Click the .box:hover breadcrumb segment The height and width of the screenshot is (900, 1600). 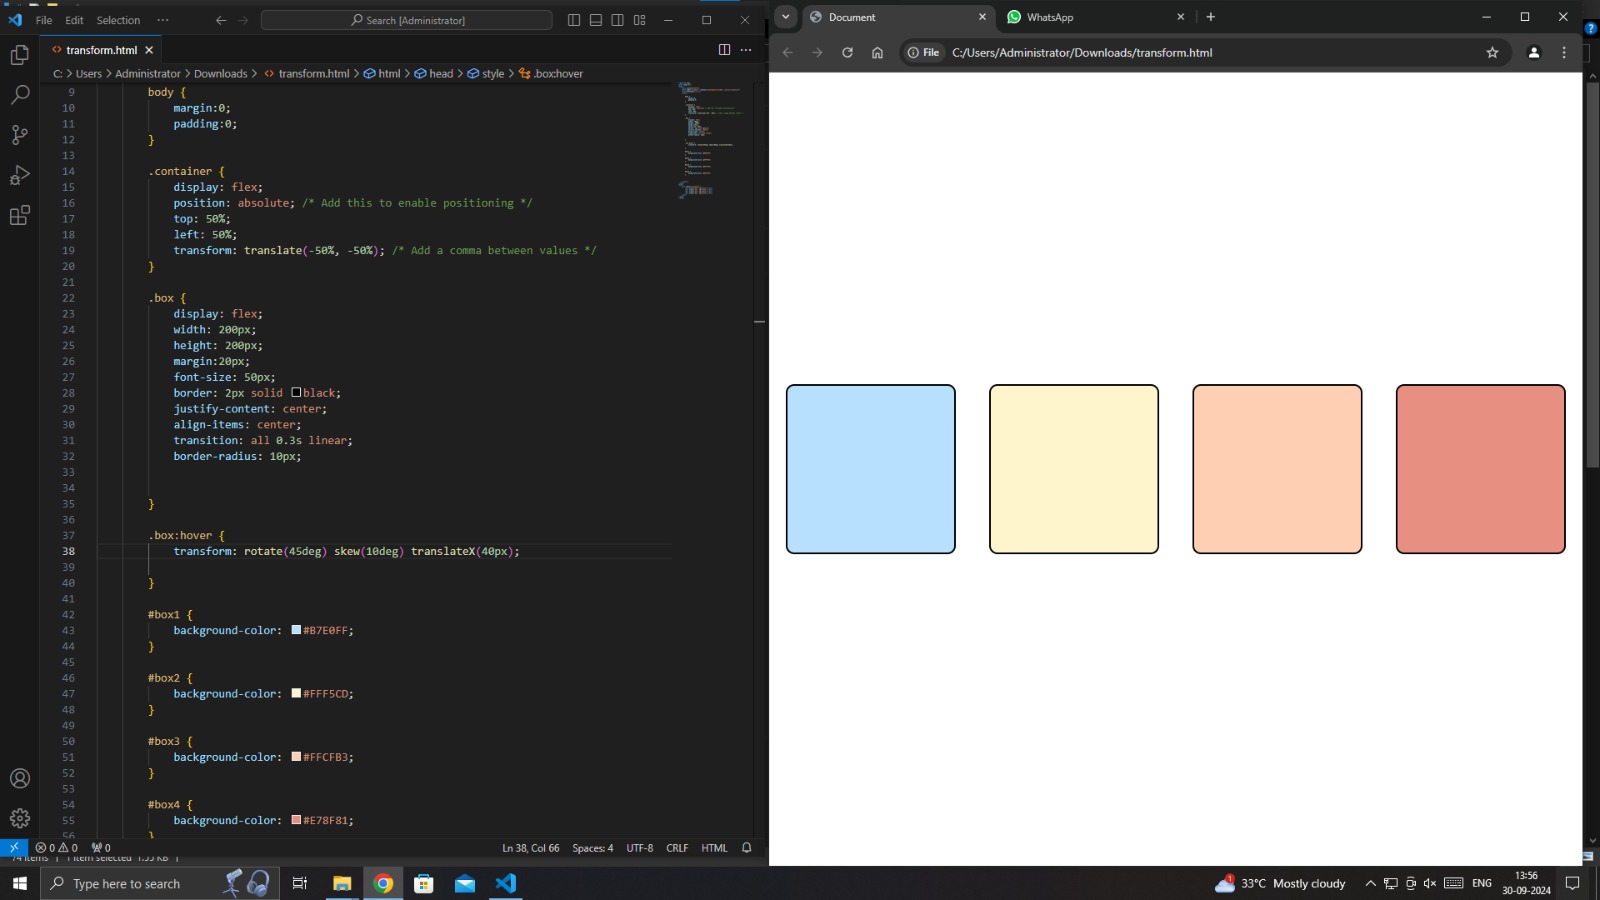[551, 74]
